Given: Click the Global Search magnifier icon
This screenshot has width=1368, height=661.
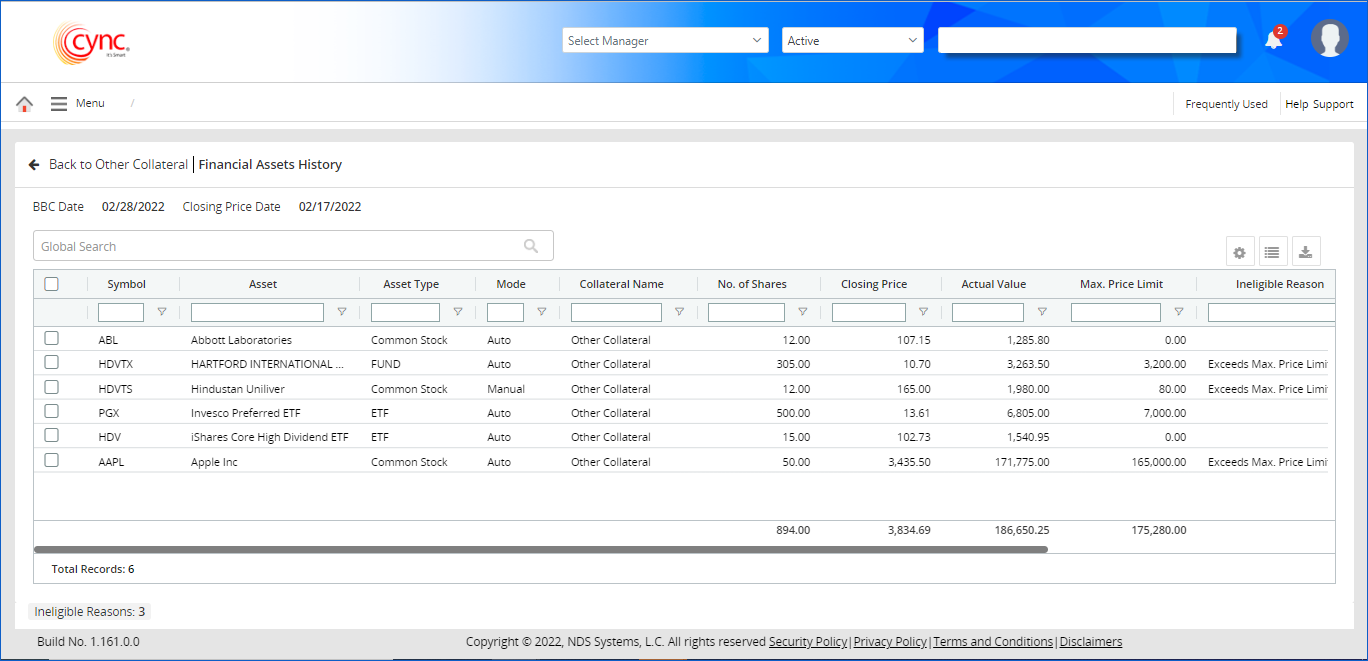Looking at the screenshot, I should click(531, 246).
